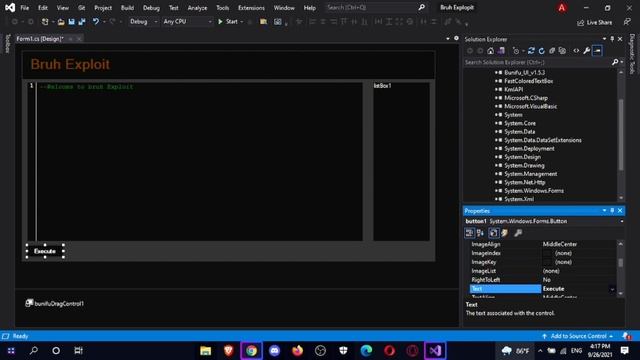Open the Diagnostic Tools side tab
This screenshot has width=640, height=360.
pyautogui.click(x=632, y=54)
